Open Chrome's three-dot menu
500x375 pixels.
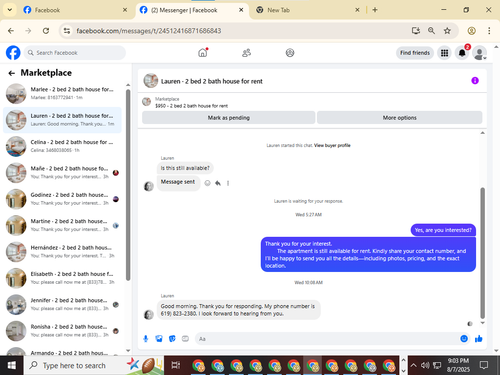click(489, 31)
